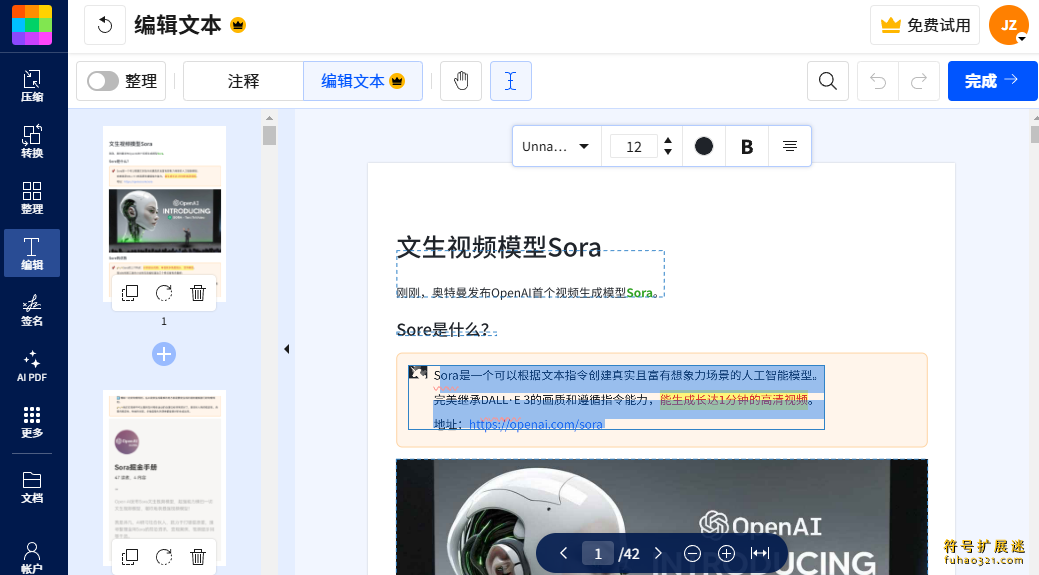1039x575 pixels.
Task: Click the 完成 button
Action: pos(992,81)
